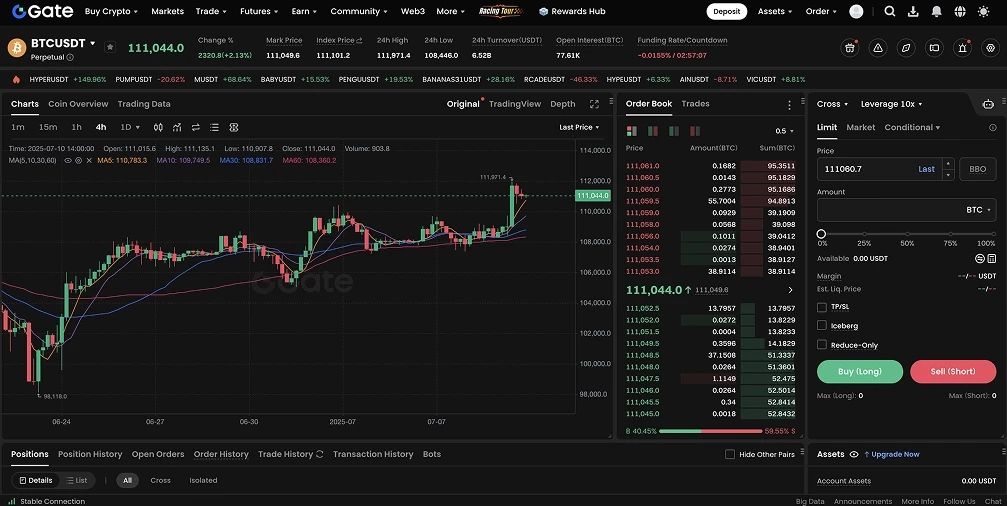
Task: Click the download app icon
Action: point(913,12)
